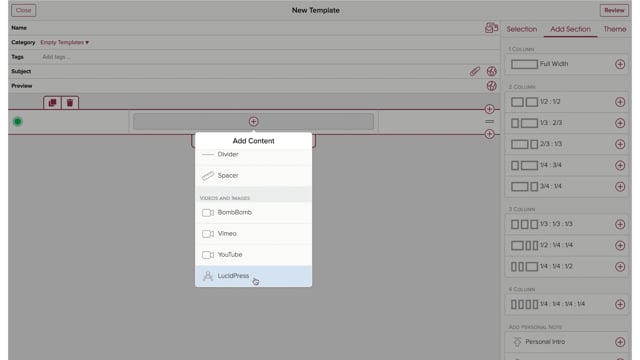Add 1/2 : 1/4 : 1/4 section
640x360 pixels.
pos(620,245)
